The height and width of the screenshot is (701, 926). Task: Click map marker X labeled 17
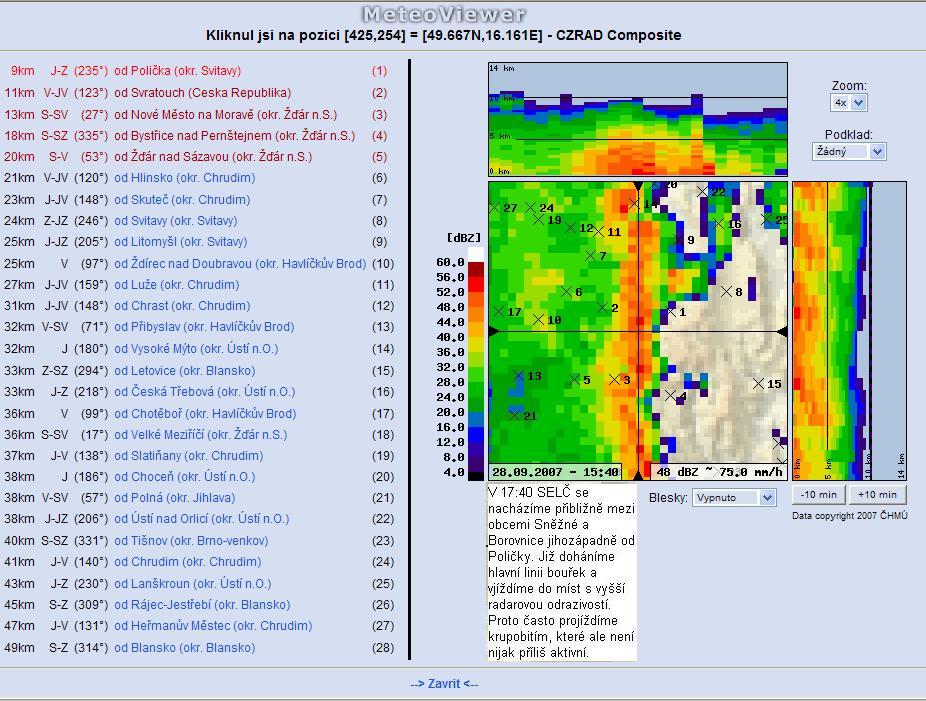click(x=498, y=311)
